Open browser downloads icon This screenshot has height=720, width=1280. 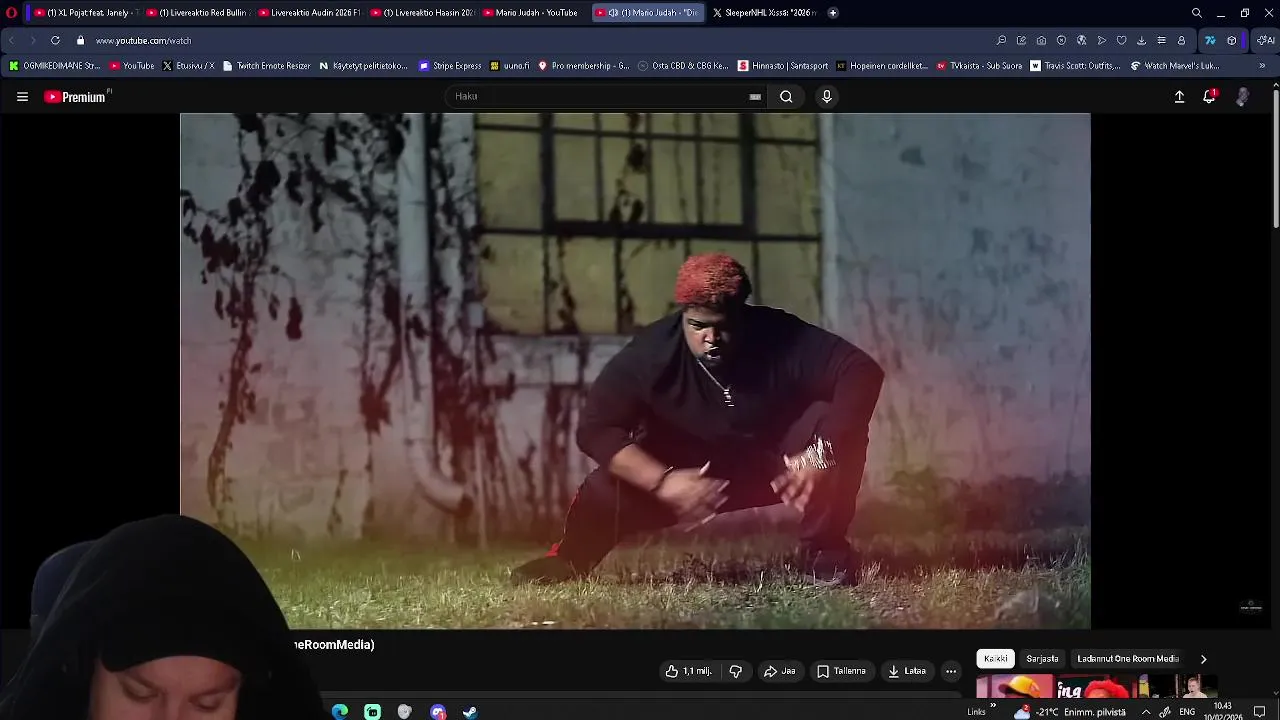[1141, 41]
